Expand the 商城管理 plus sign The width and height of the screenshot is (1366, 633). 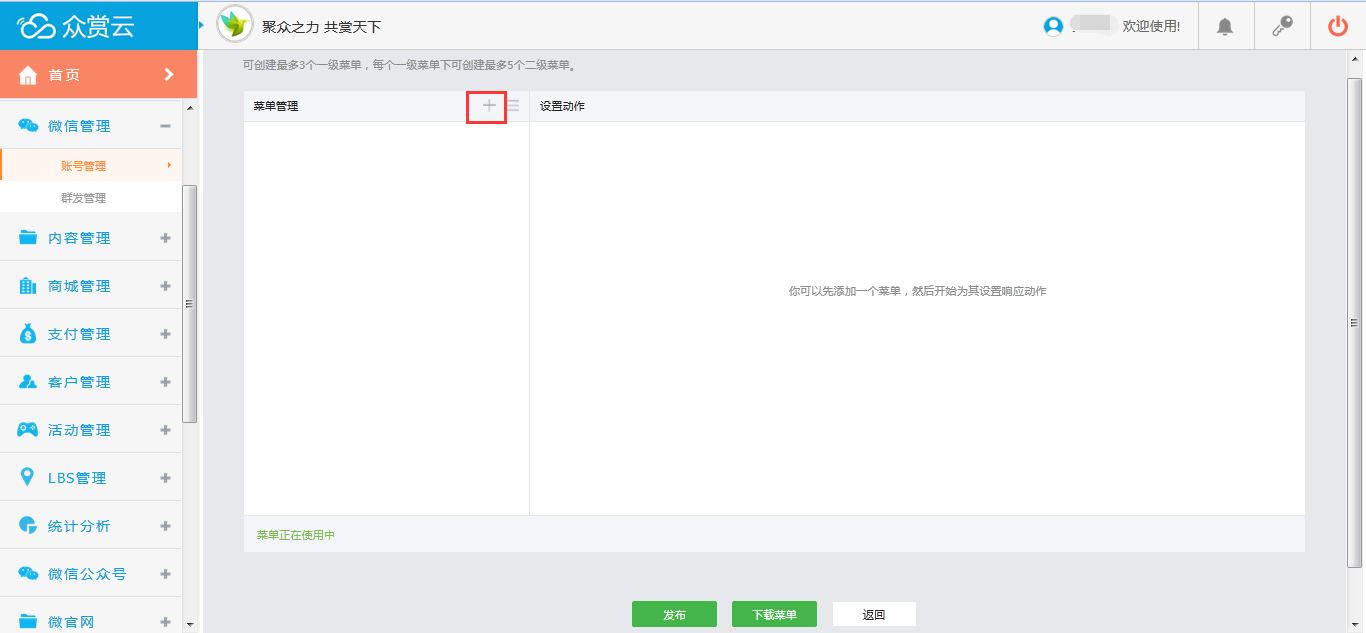click(165, 286)
